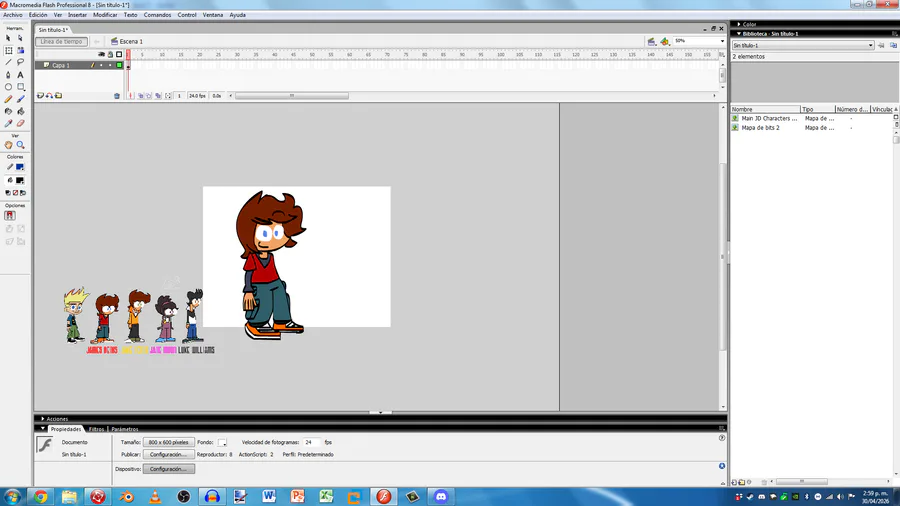The height and width of the screenshot is (506, 900).
Task: Open the Archivo menu
Action: click(13, 15)
